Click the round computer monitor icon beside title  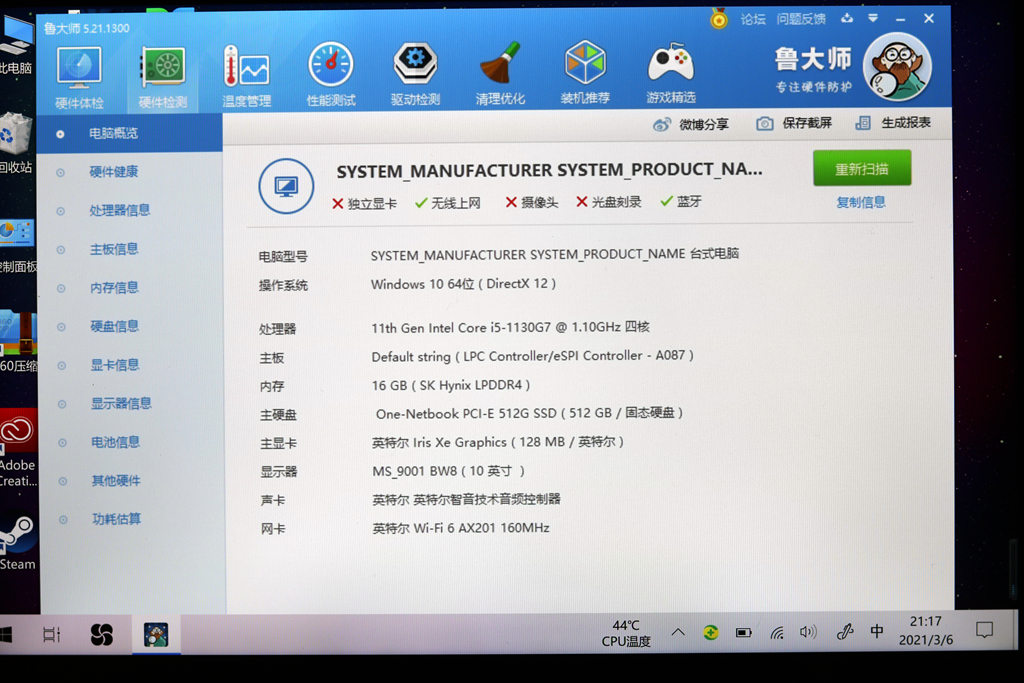(286, 186)
